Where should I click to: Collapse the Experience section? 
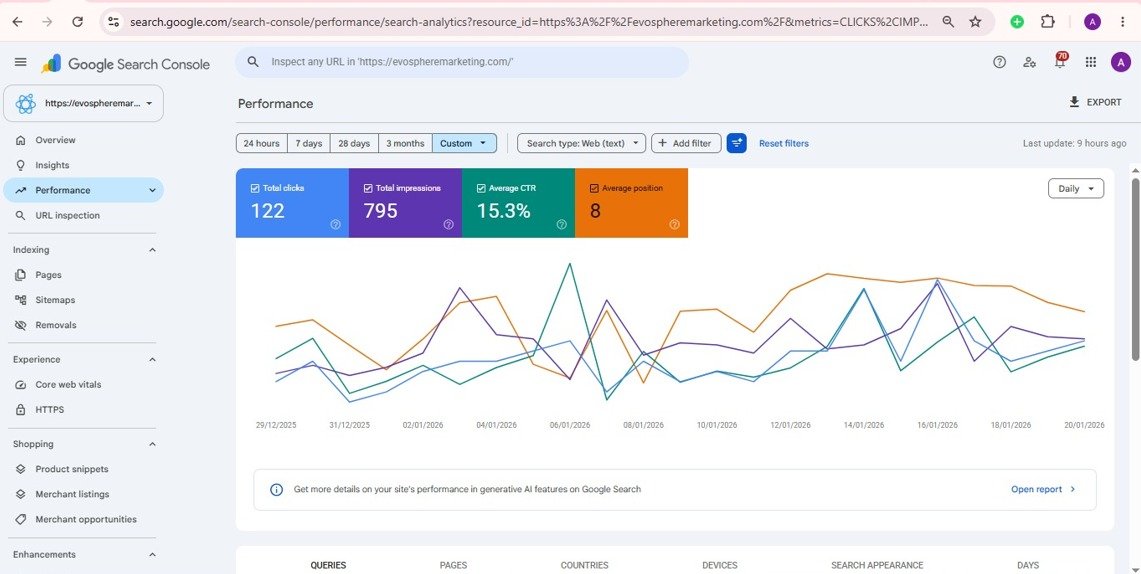click(x=152, y=359)
